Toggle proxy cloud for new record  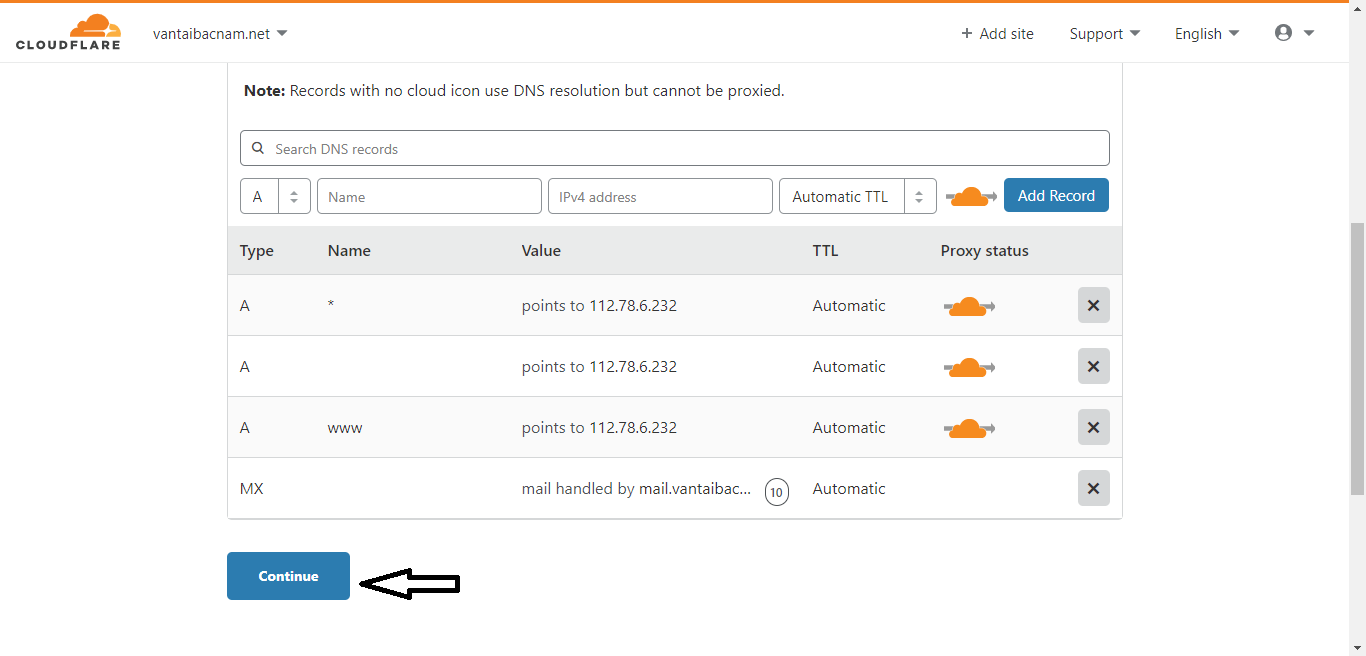pyautogui.click(x=970, y=197)
